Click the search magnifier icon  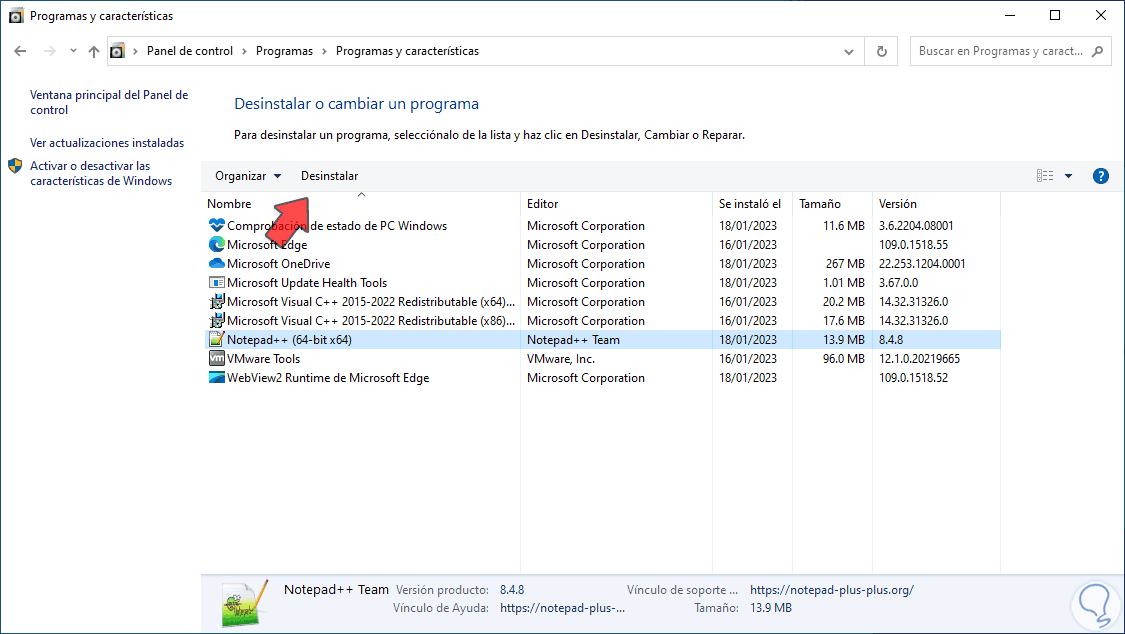tap(1097, 51)
